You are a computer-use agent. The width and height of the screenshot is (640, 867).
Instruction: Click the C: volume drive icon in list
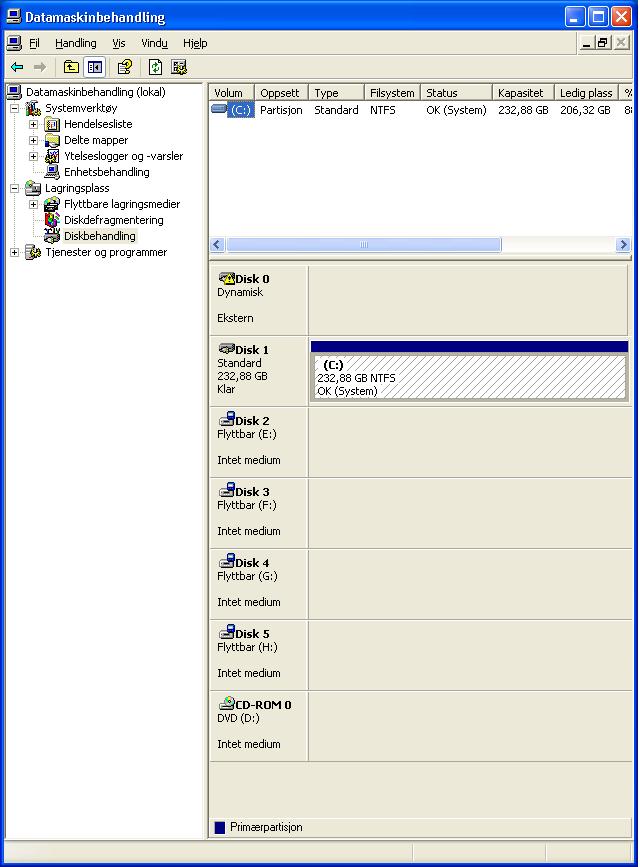[219, 109]
